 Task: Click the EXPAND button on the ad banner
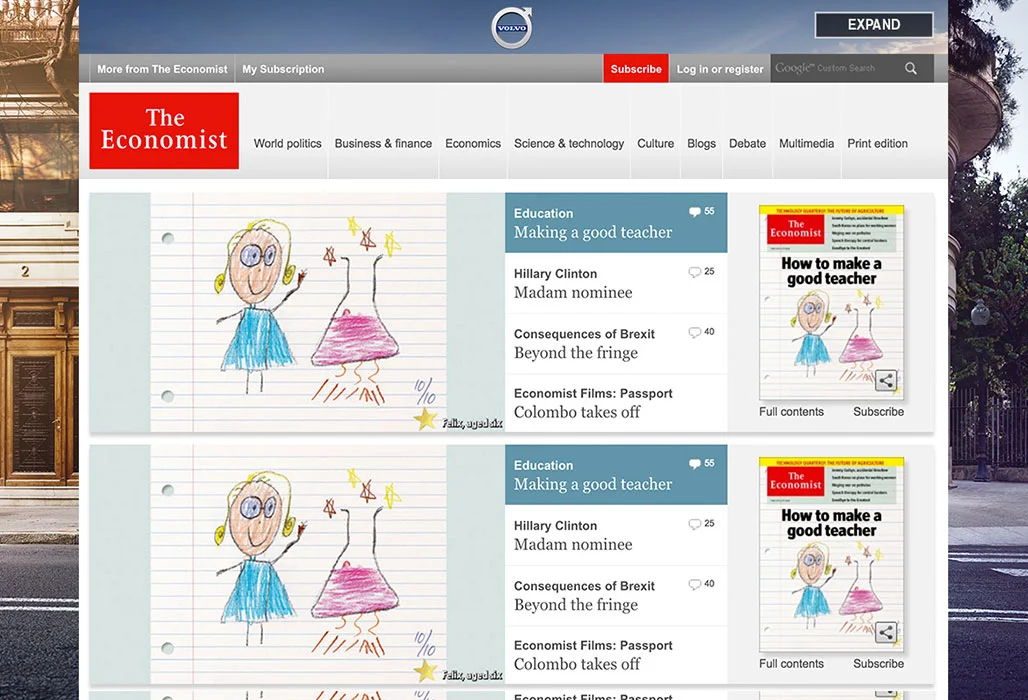(874, 25)
